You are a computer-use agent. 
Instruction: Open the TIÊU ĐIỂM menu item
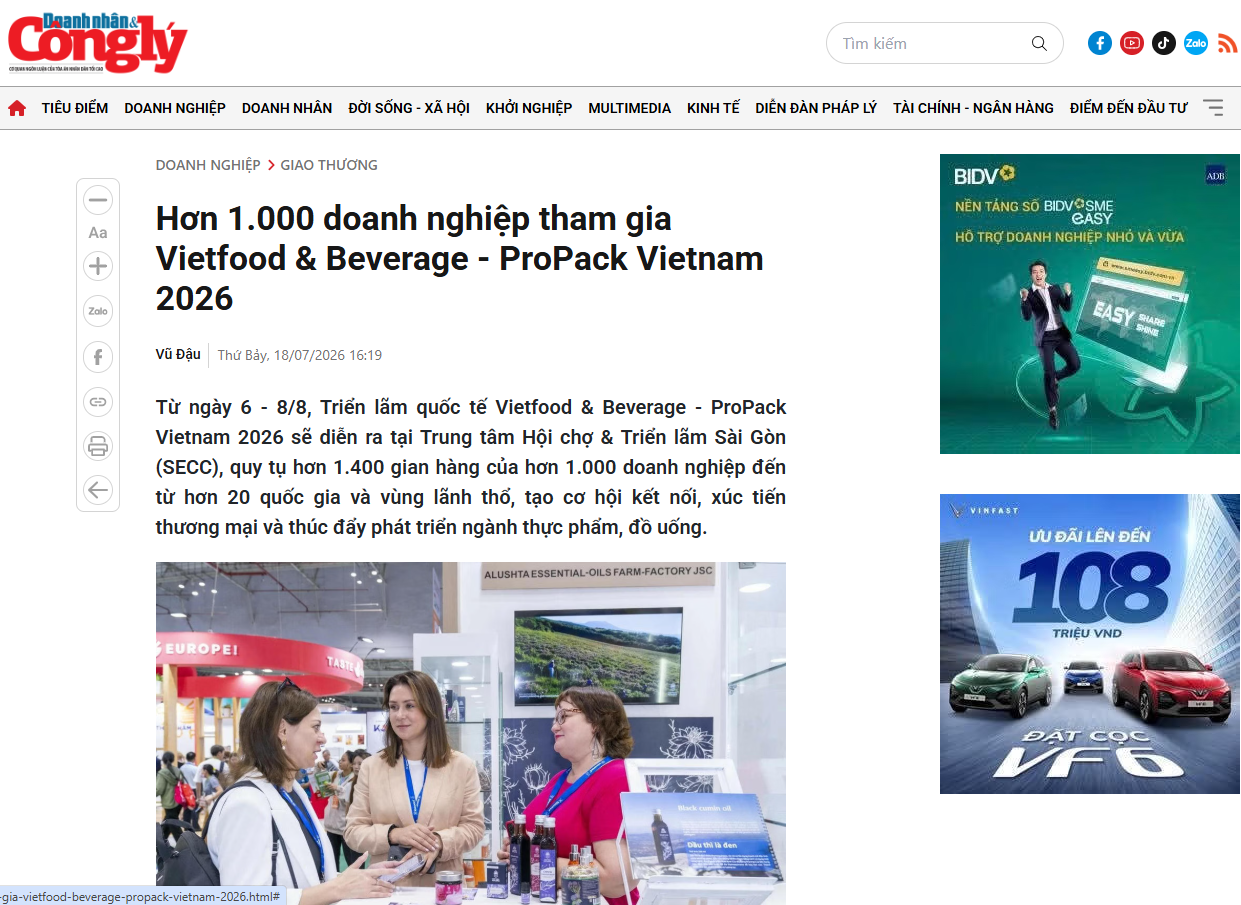coord(75,108)
